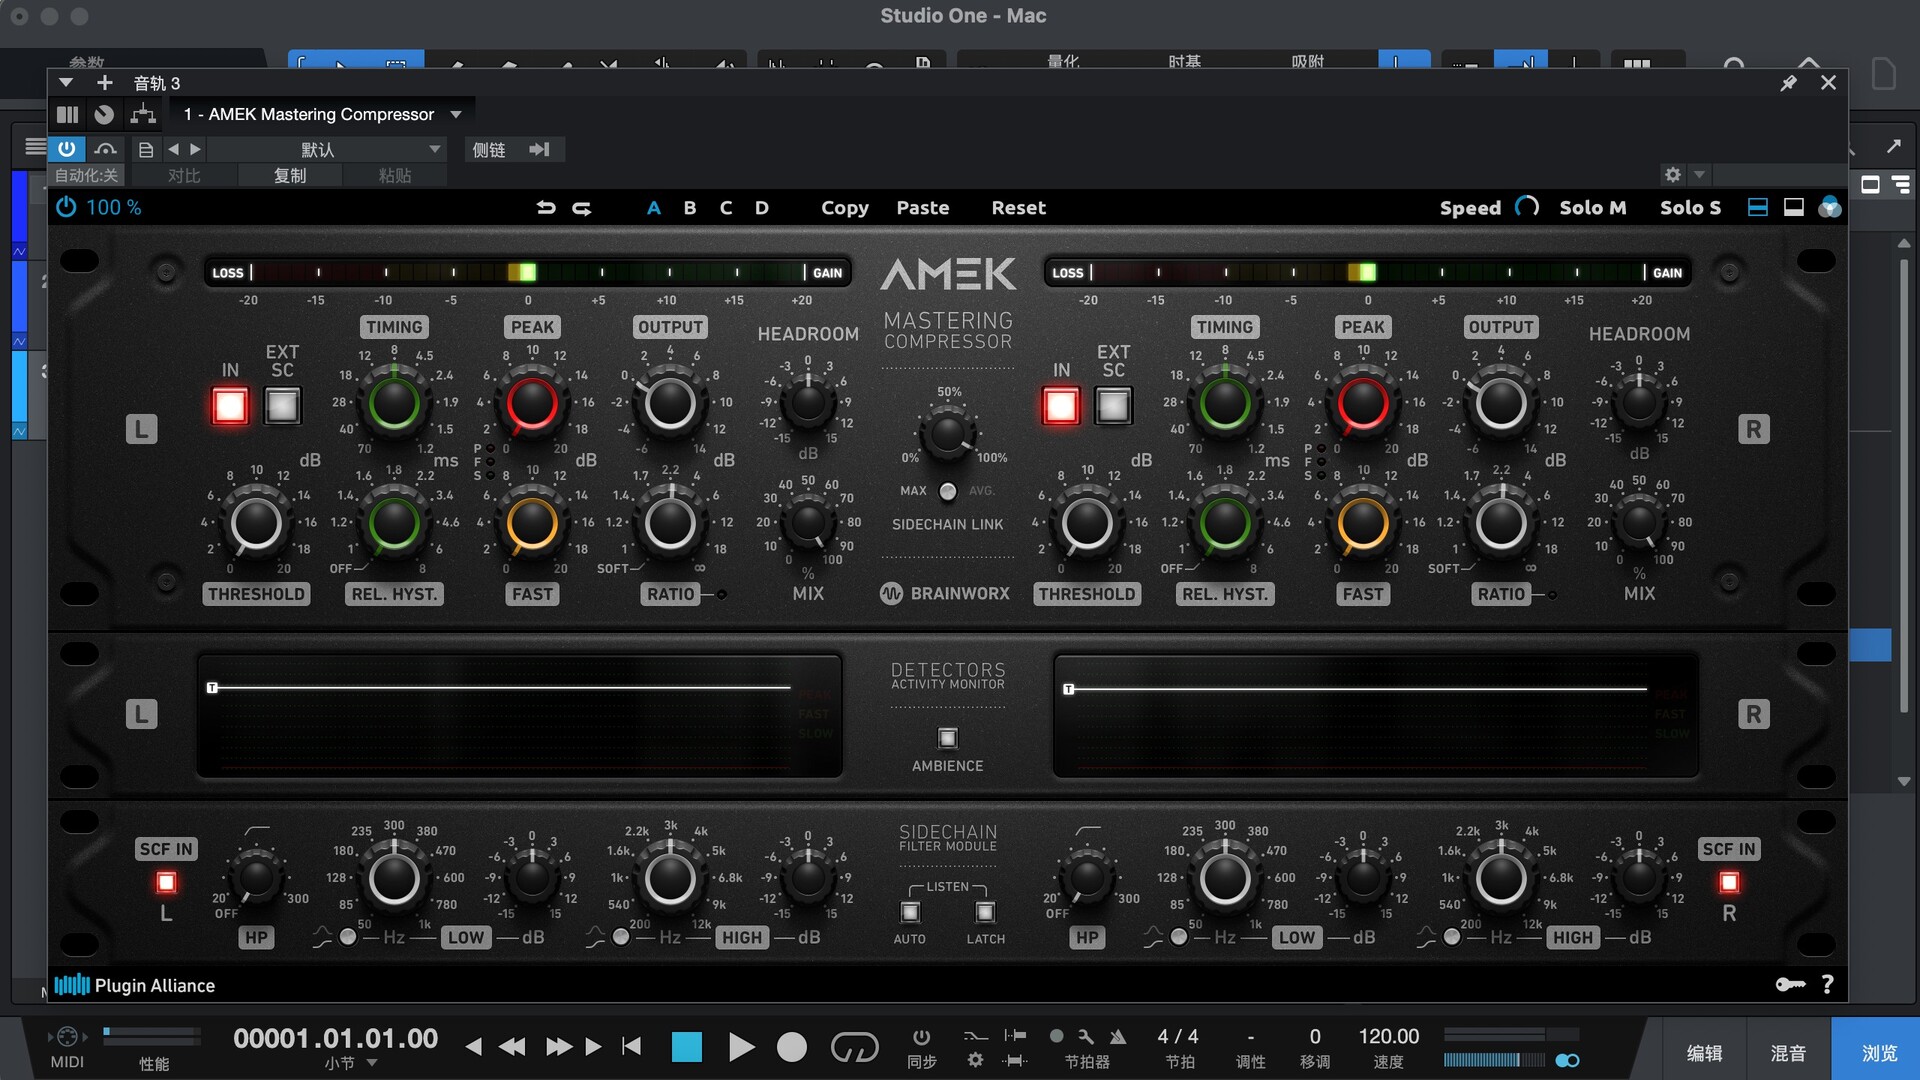Viewport: 1920px width, 1080px height.
Task: Open the 浏览 browser tab
Action: coord(1879,1053)
